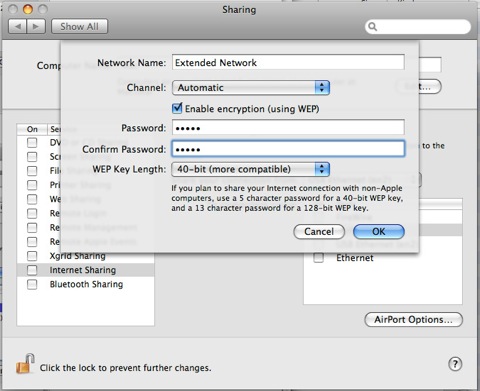Toggle the Bluetooth Sharing checkbox
This screenshot has height=391, width=480.
(32, 284)
